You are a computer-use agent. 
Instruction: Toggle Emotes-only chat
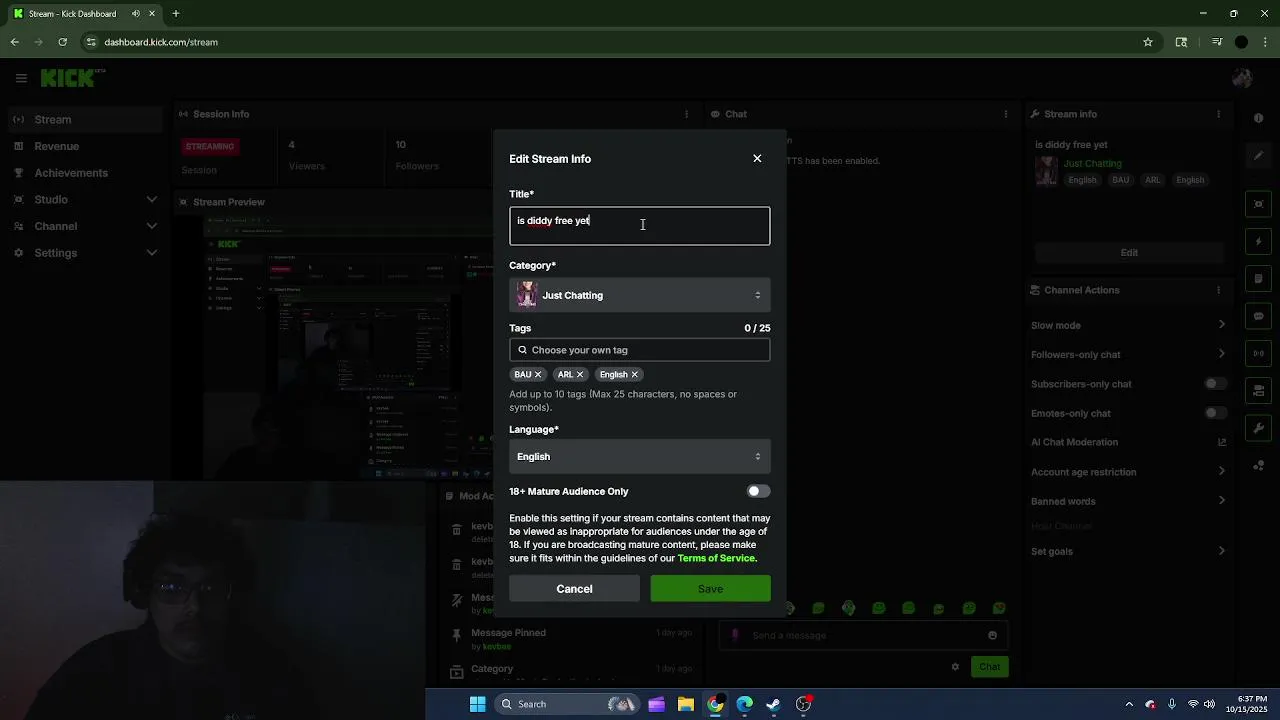coord(1215,413)
